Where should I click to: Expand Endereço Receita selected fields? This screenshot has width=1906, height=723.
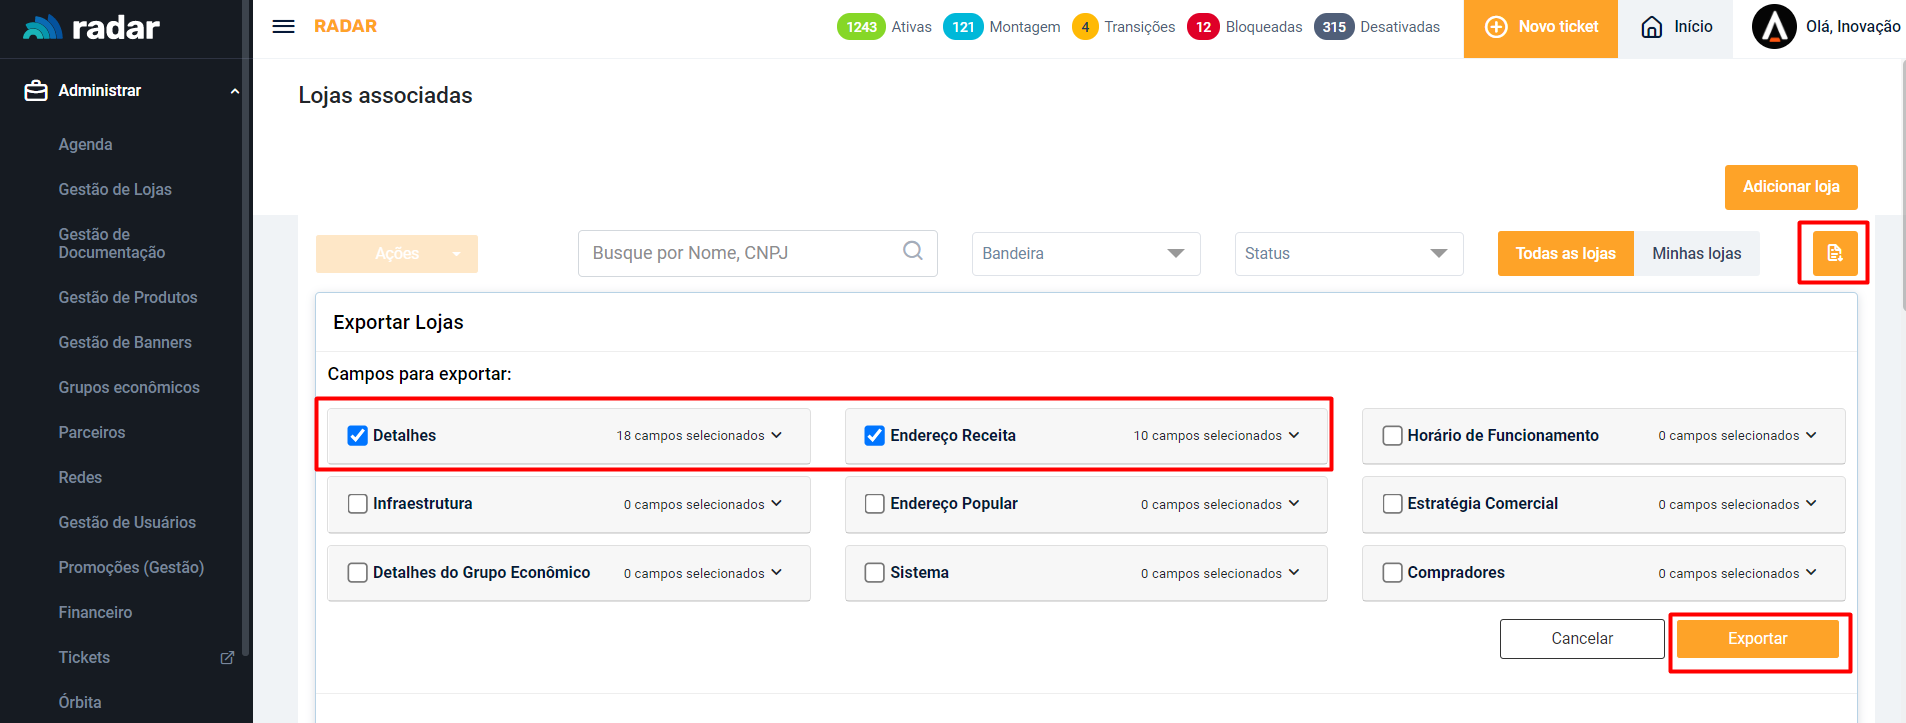(x=1293, y=436)
